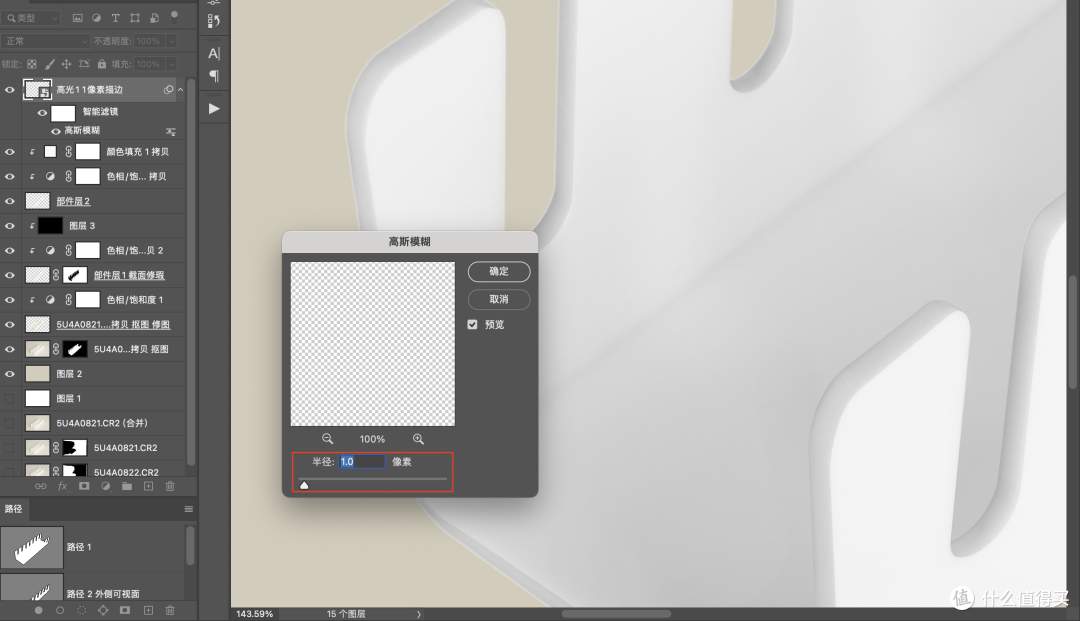Hide the 图层 3 layer
Image resolution: width=1080 pixels, height=621 pixels.
tap(10, 226)
